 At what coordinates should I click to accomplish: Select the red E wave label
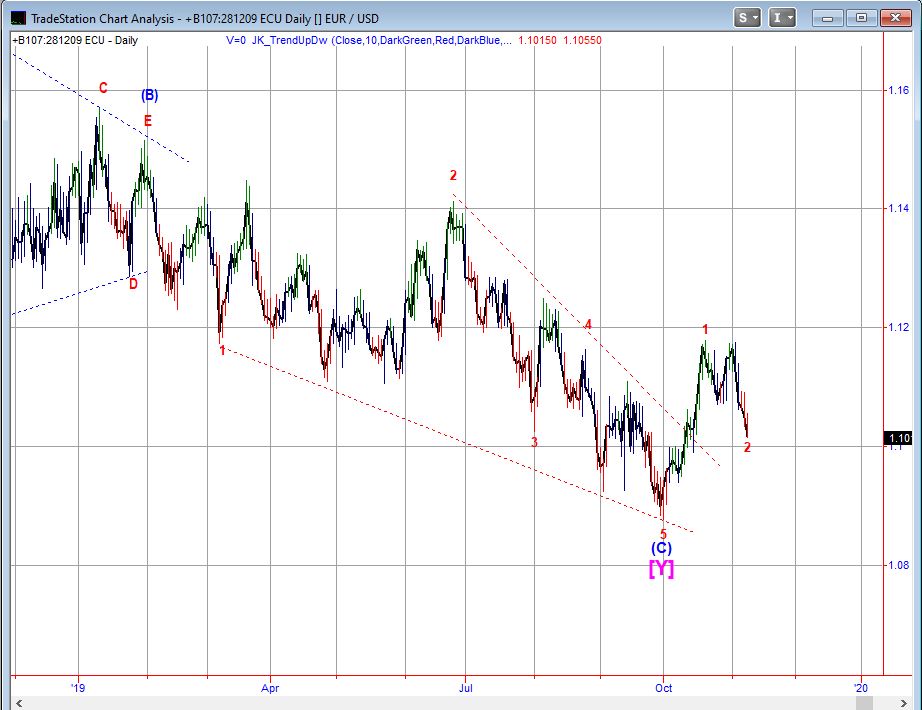[148, 121]
